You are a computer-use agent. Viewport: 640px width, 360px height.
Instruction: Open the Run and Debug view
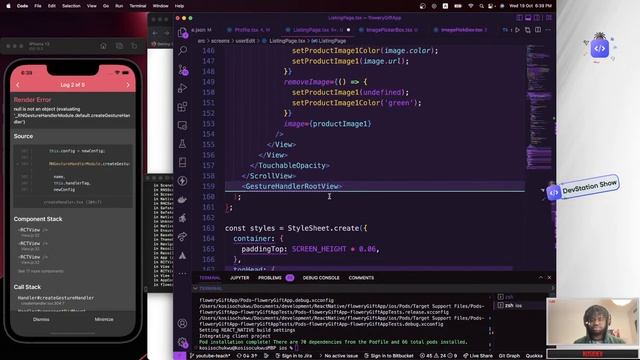tap(182, 88)
